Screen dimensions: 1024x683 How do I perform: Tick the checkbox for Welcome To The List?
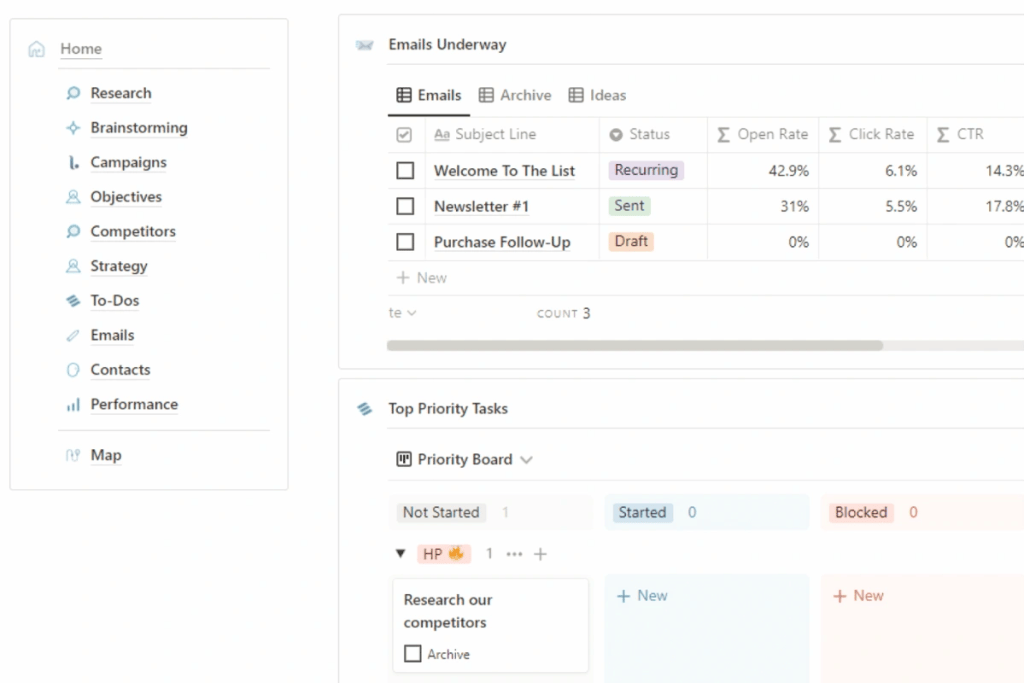tap(405, 170)
